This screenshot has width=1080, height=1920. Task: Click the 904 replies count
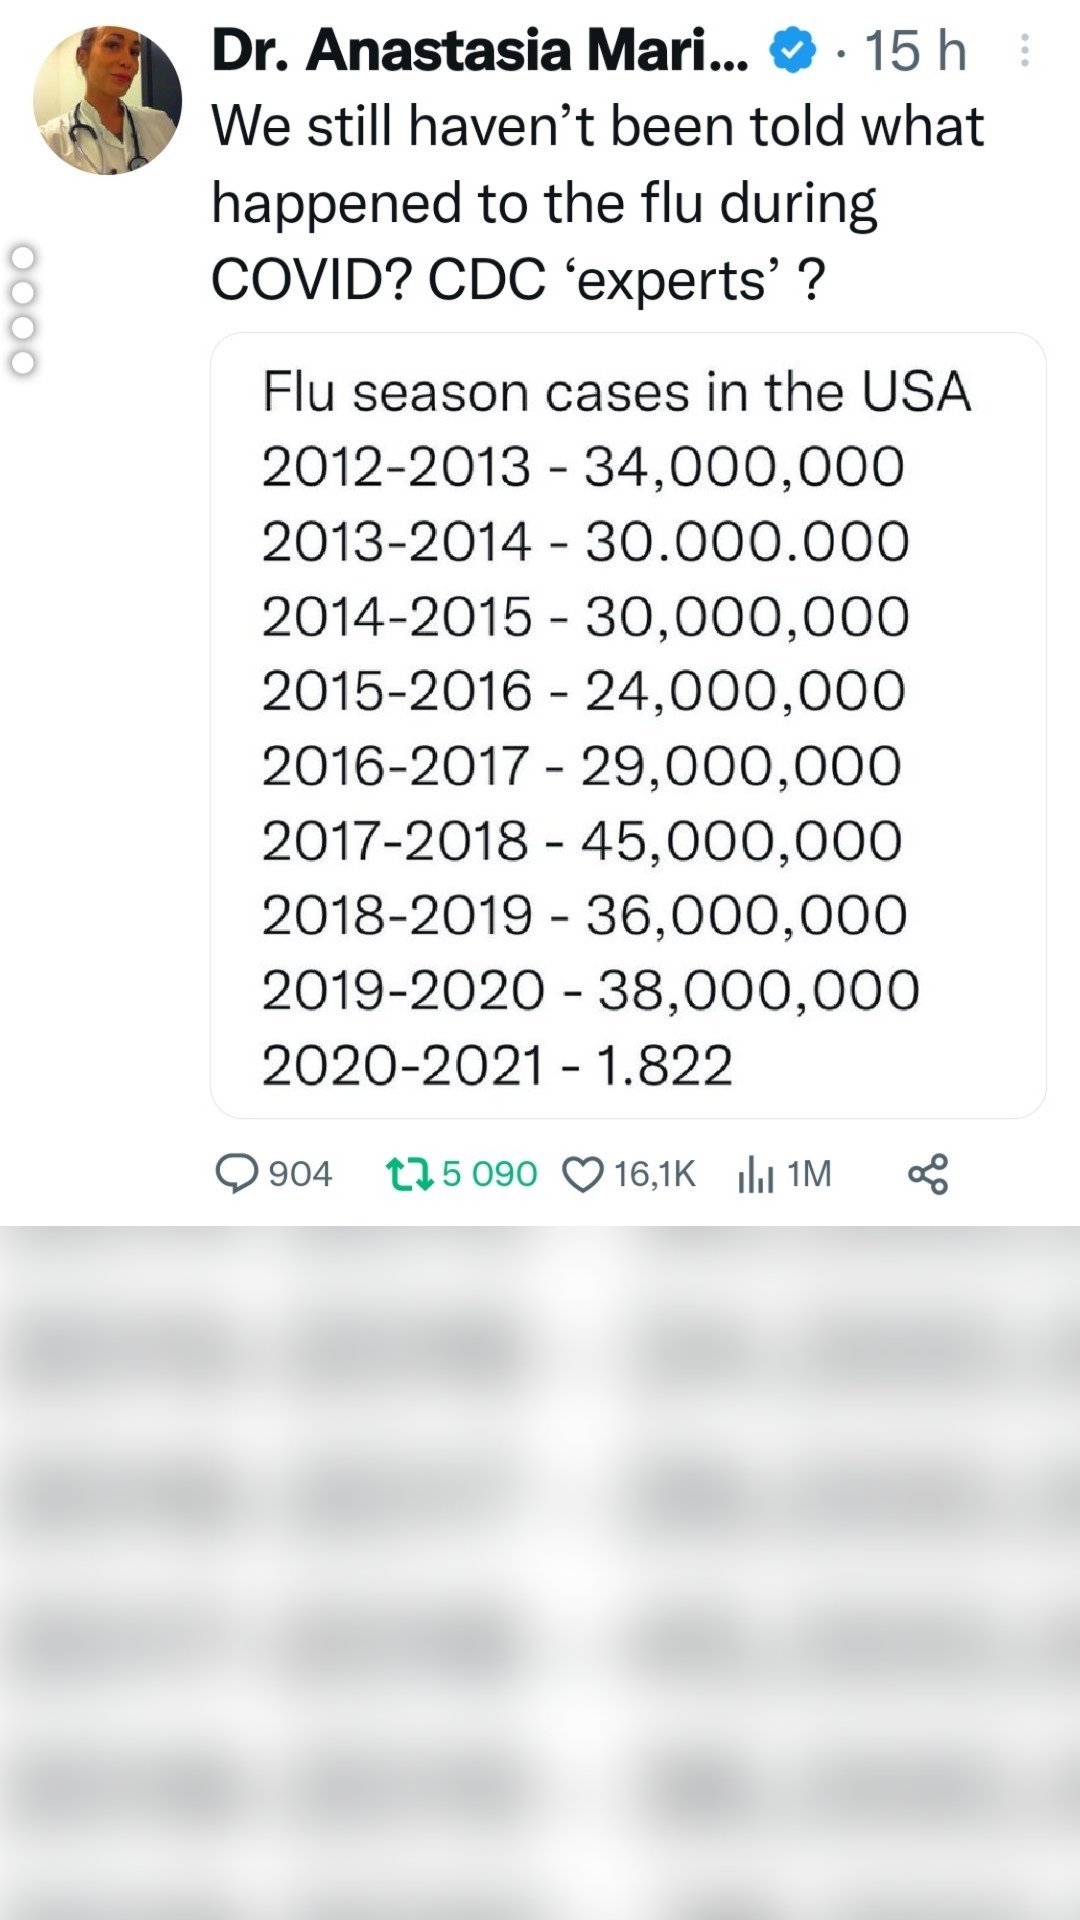click(x=300, y=1173)
